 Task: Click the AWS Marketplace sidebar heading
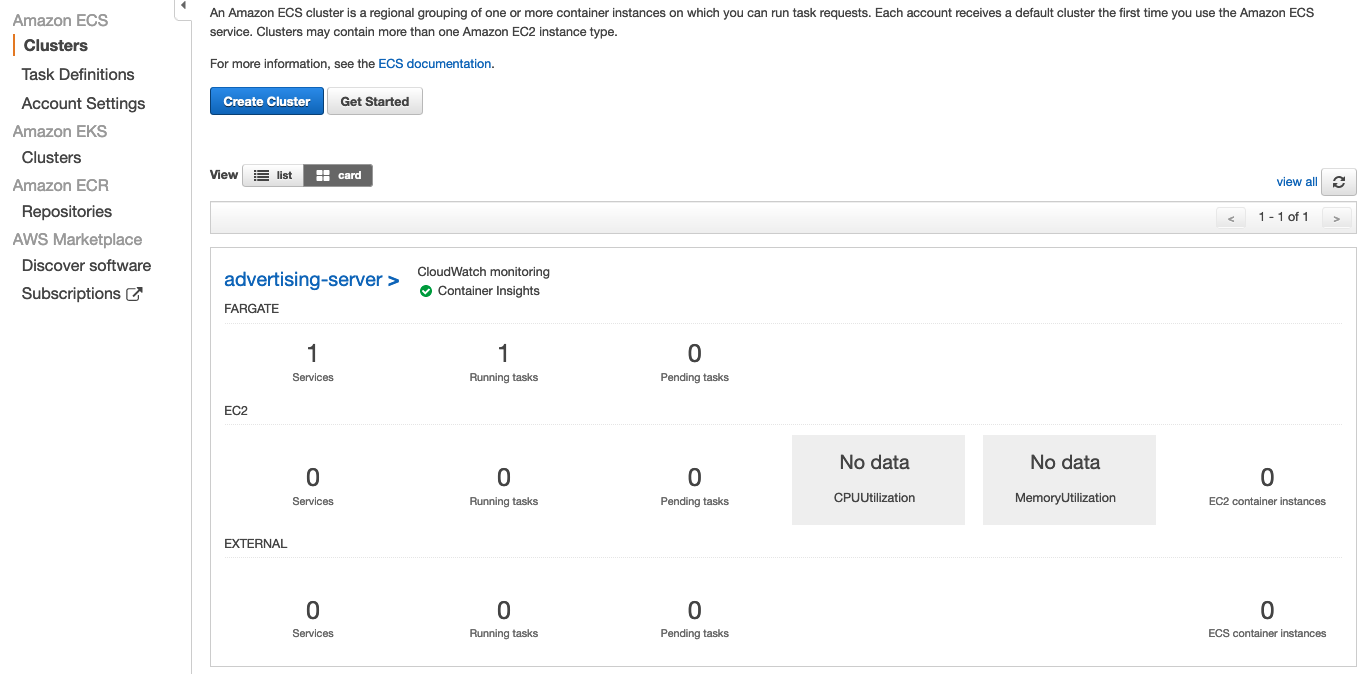[x=77, y=239]
